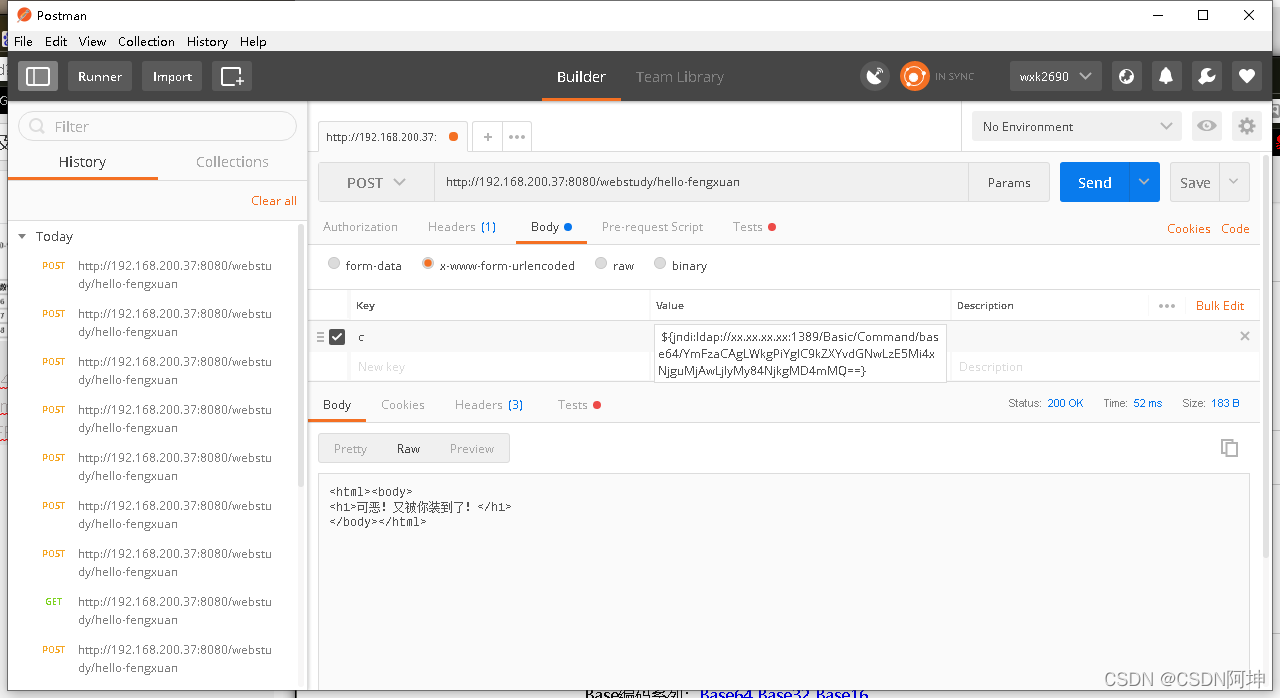Open the Save button dropdown arrow
Image resolution: width=1280 pixels, height=698 pixels.
coord(1234,182)
